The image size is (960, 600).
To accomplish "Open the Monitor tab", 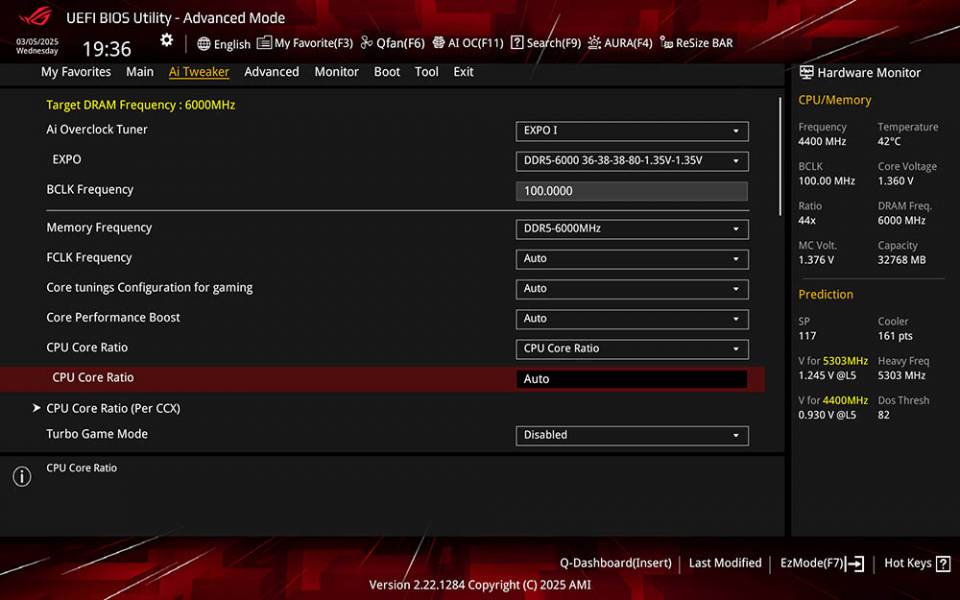I will [336, 72].
